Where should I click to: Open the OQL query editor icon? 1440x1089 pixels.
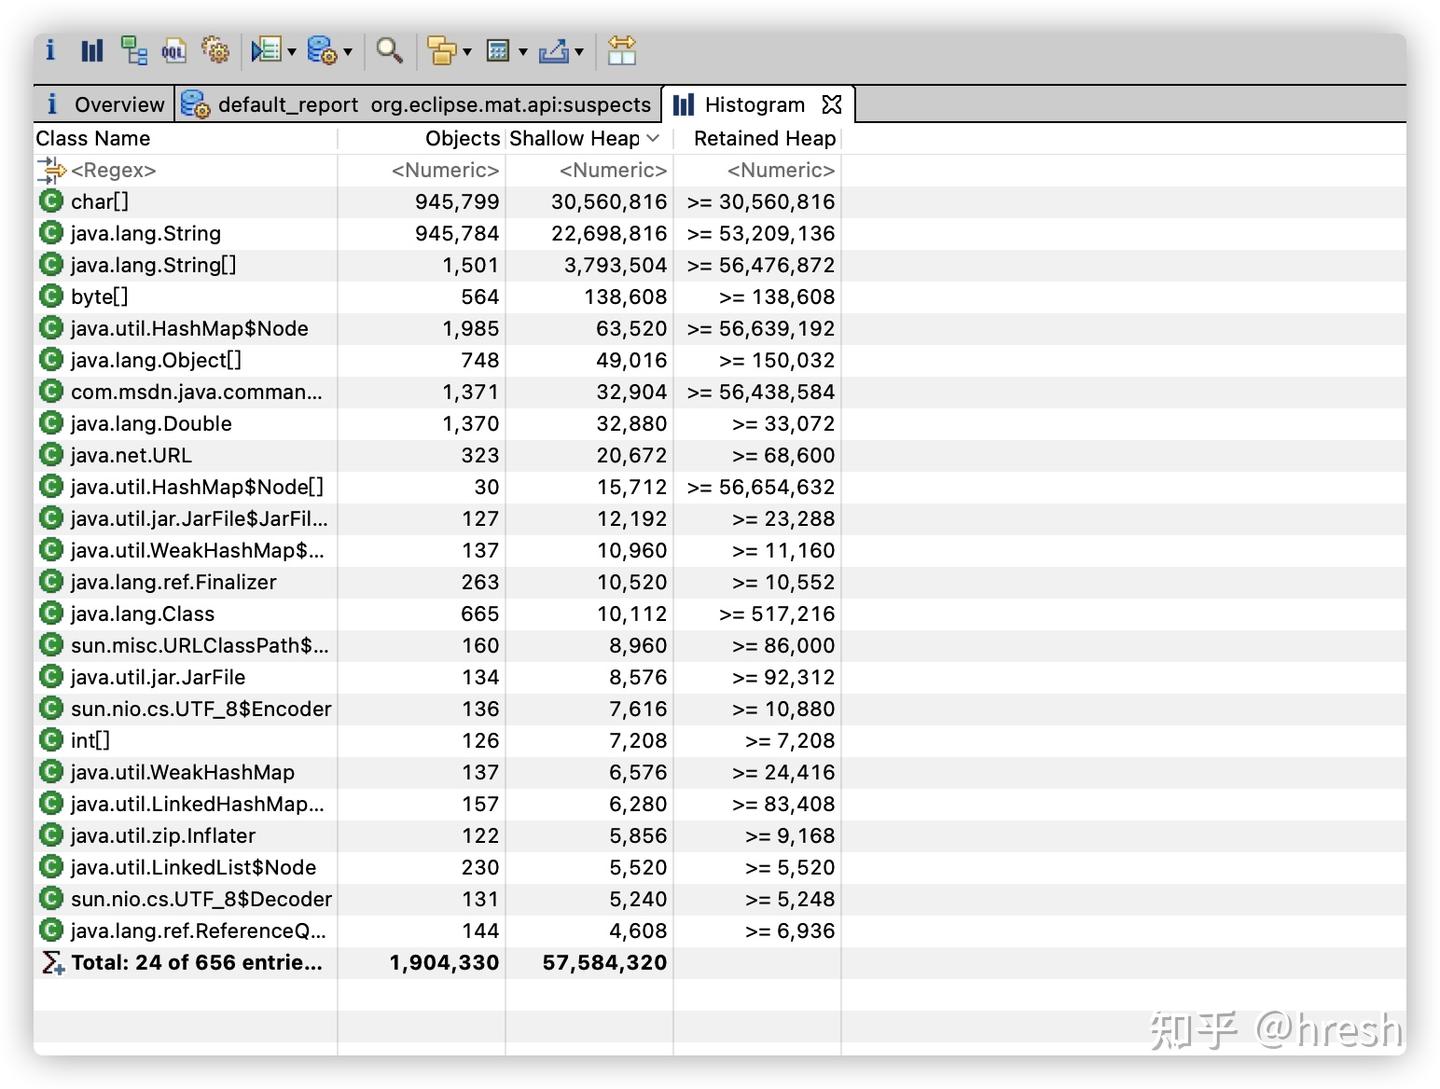pyautogui.click(x=174, y=50)
